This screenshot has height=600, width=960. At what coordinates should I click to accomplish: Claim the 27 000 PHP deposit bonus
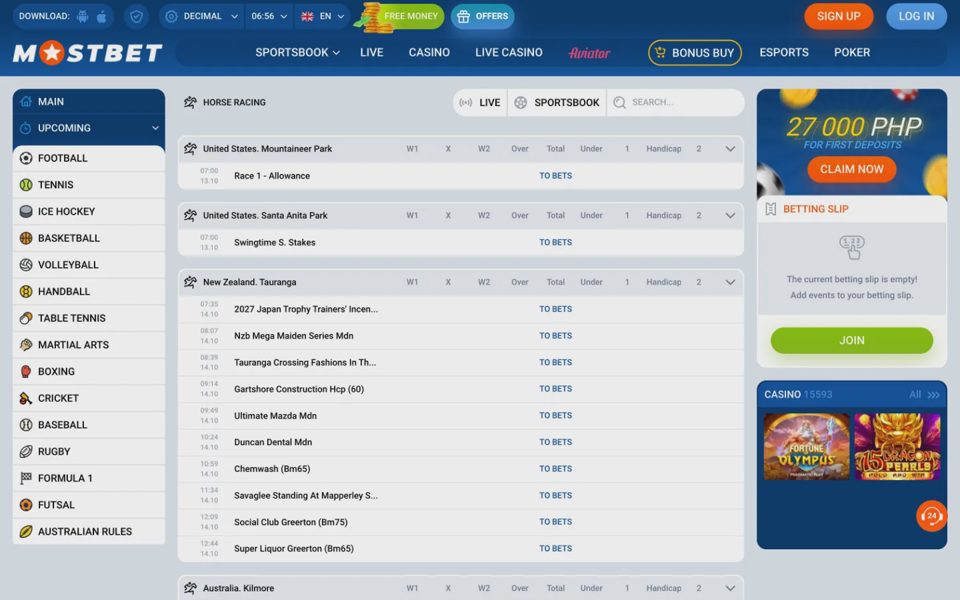coord(852,169)
